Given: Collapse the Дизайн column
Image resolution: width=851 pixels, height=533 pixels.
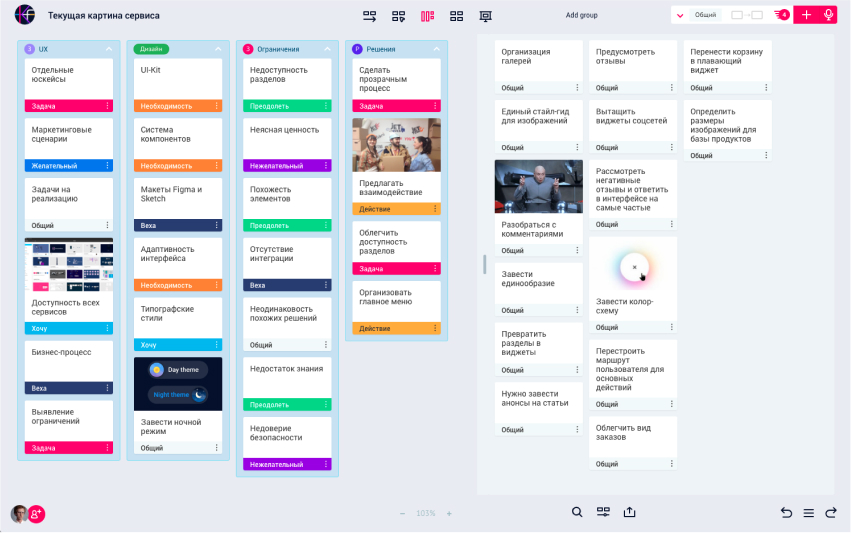Looking at the screenshot, I should tap(218, 49).
